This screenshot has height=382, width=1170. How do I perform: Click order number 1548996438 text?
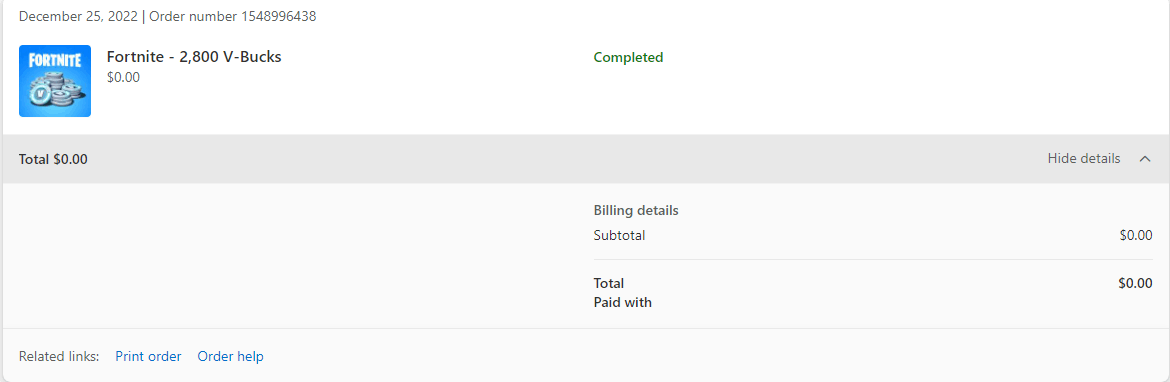(x=233, y=16)
